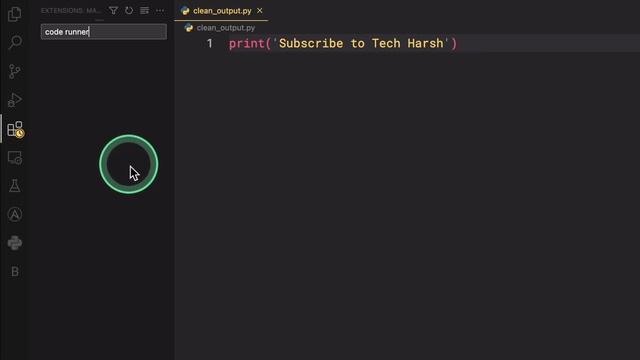Viewport: 640px width, 360px height.
Task: Click the print keyword in the code
Action: click(247, 43)
